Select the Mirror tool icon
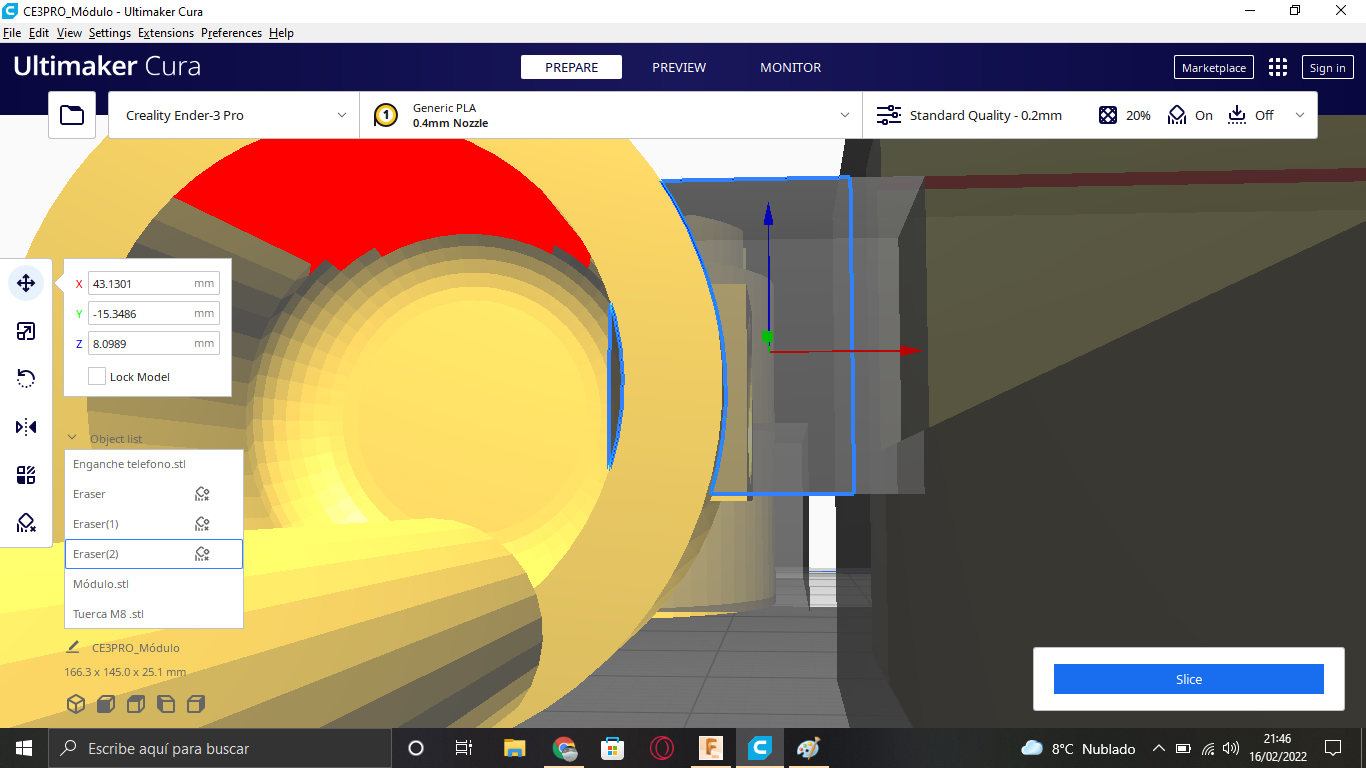1366x768 pixels. 26,427
